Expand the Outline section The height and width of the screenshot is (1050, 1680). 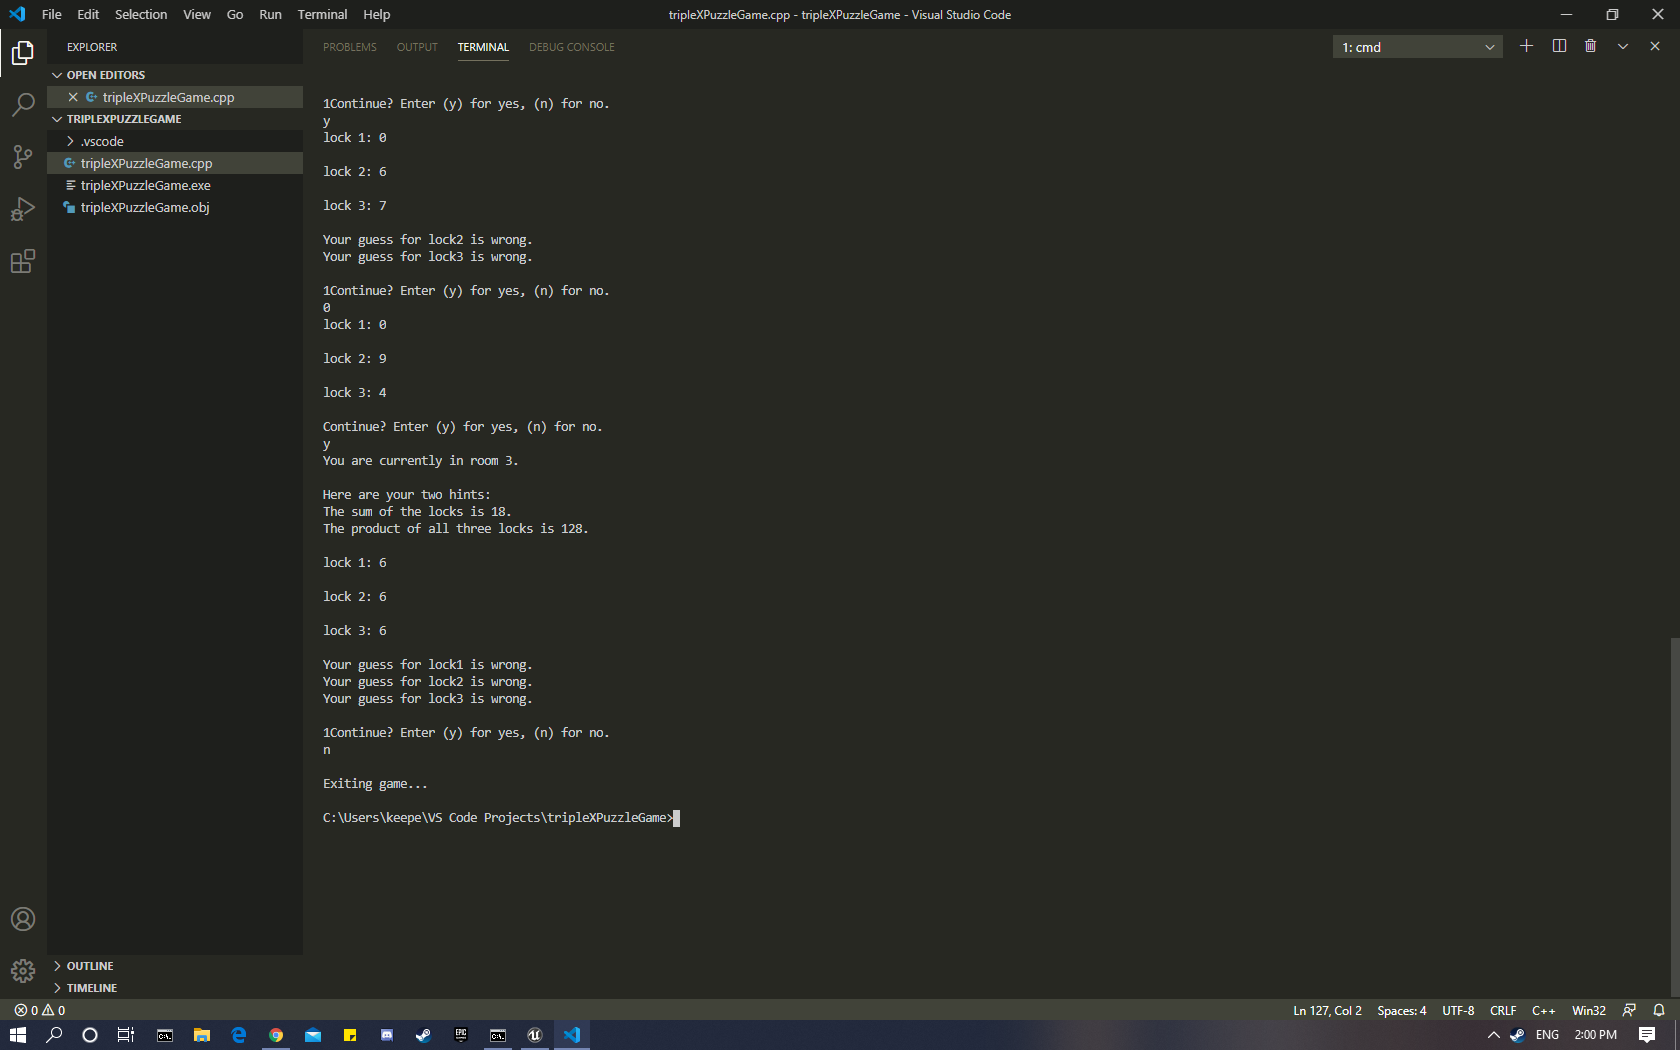[x=90, y=966]
